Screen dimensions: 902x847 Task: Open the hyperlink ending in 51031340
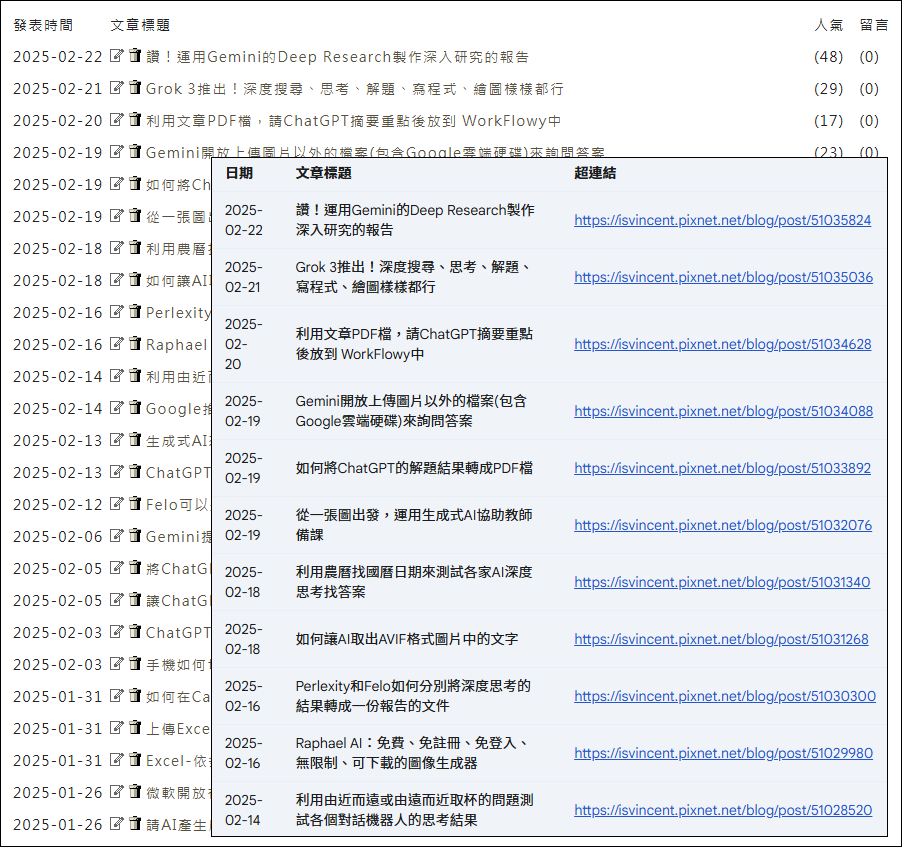click(x=722, y=582)
